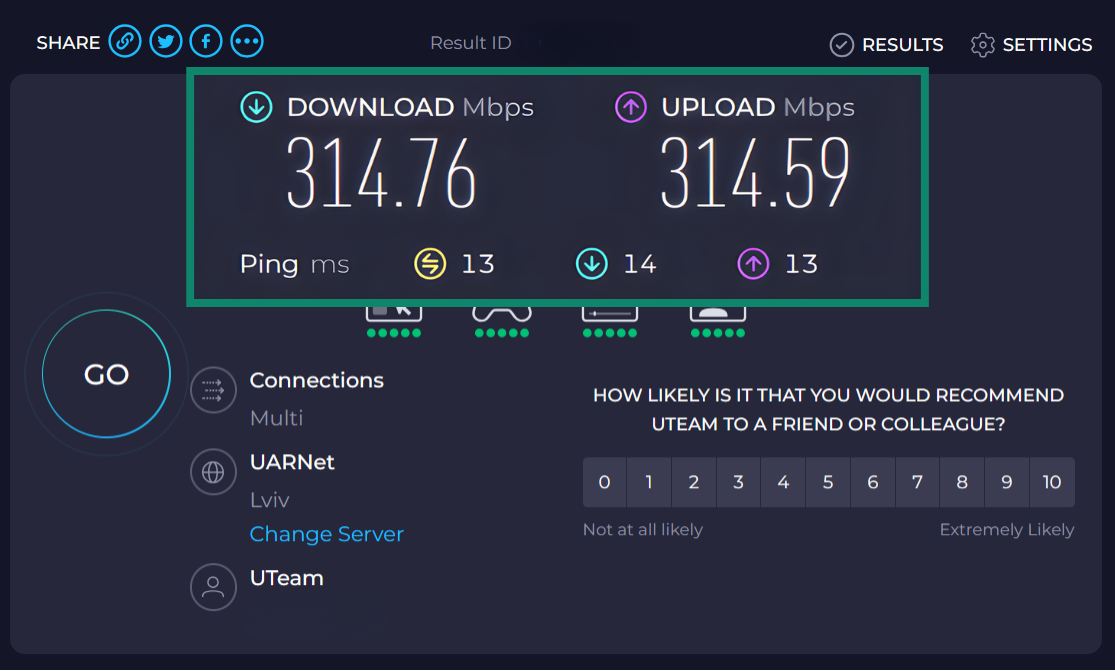Copy the shareable result link

[x=125, y=41]
